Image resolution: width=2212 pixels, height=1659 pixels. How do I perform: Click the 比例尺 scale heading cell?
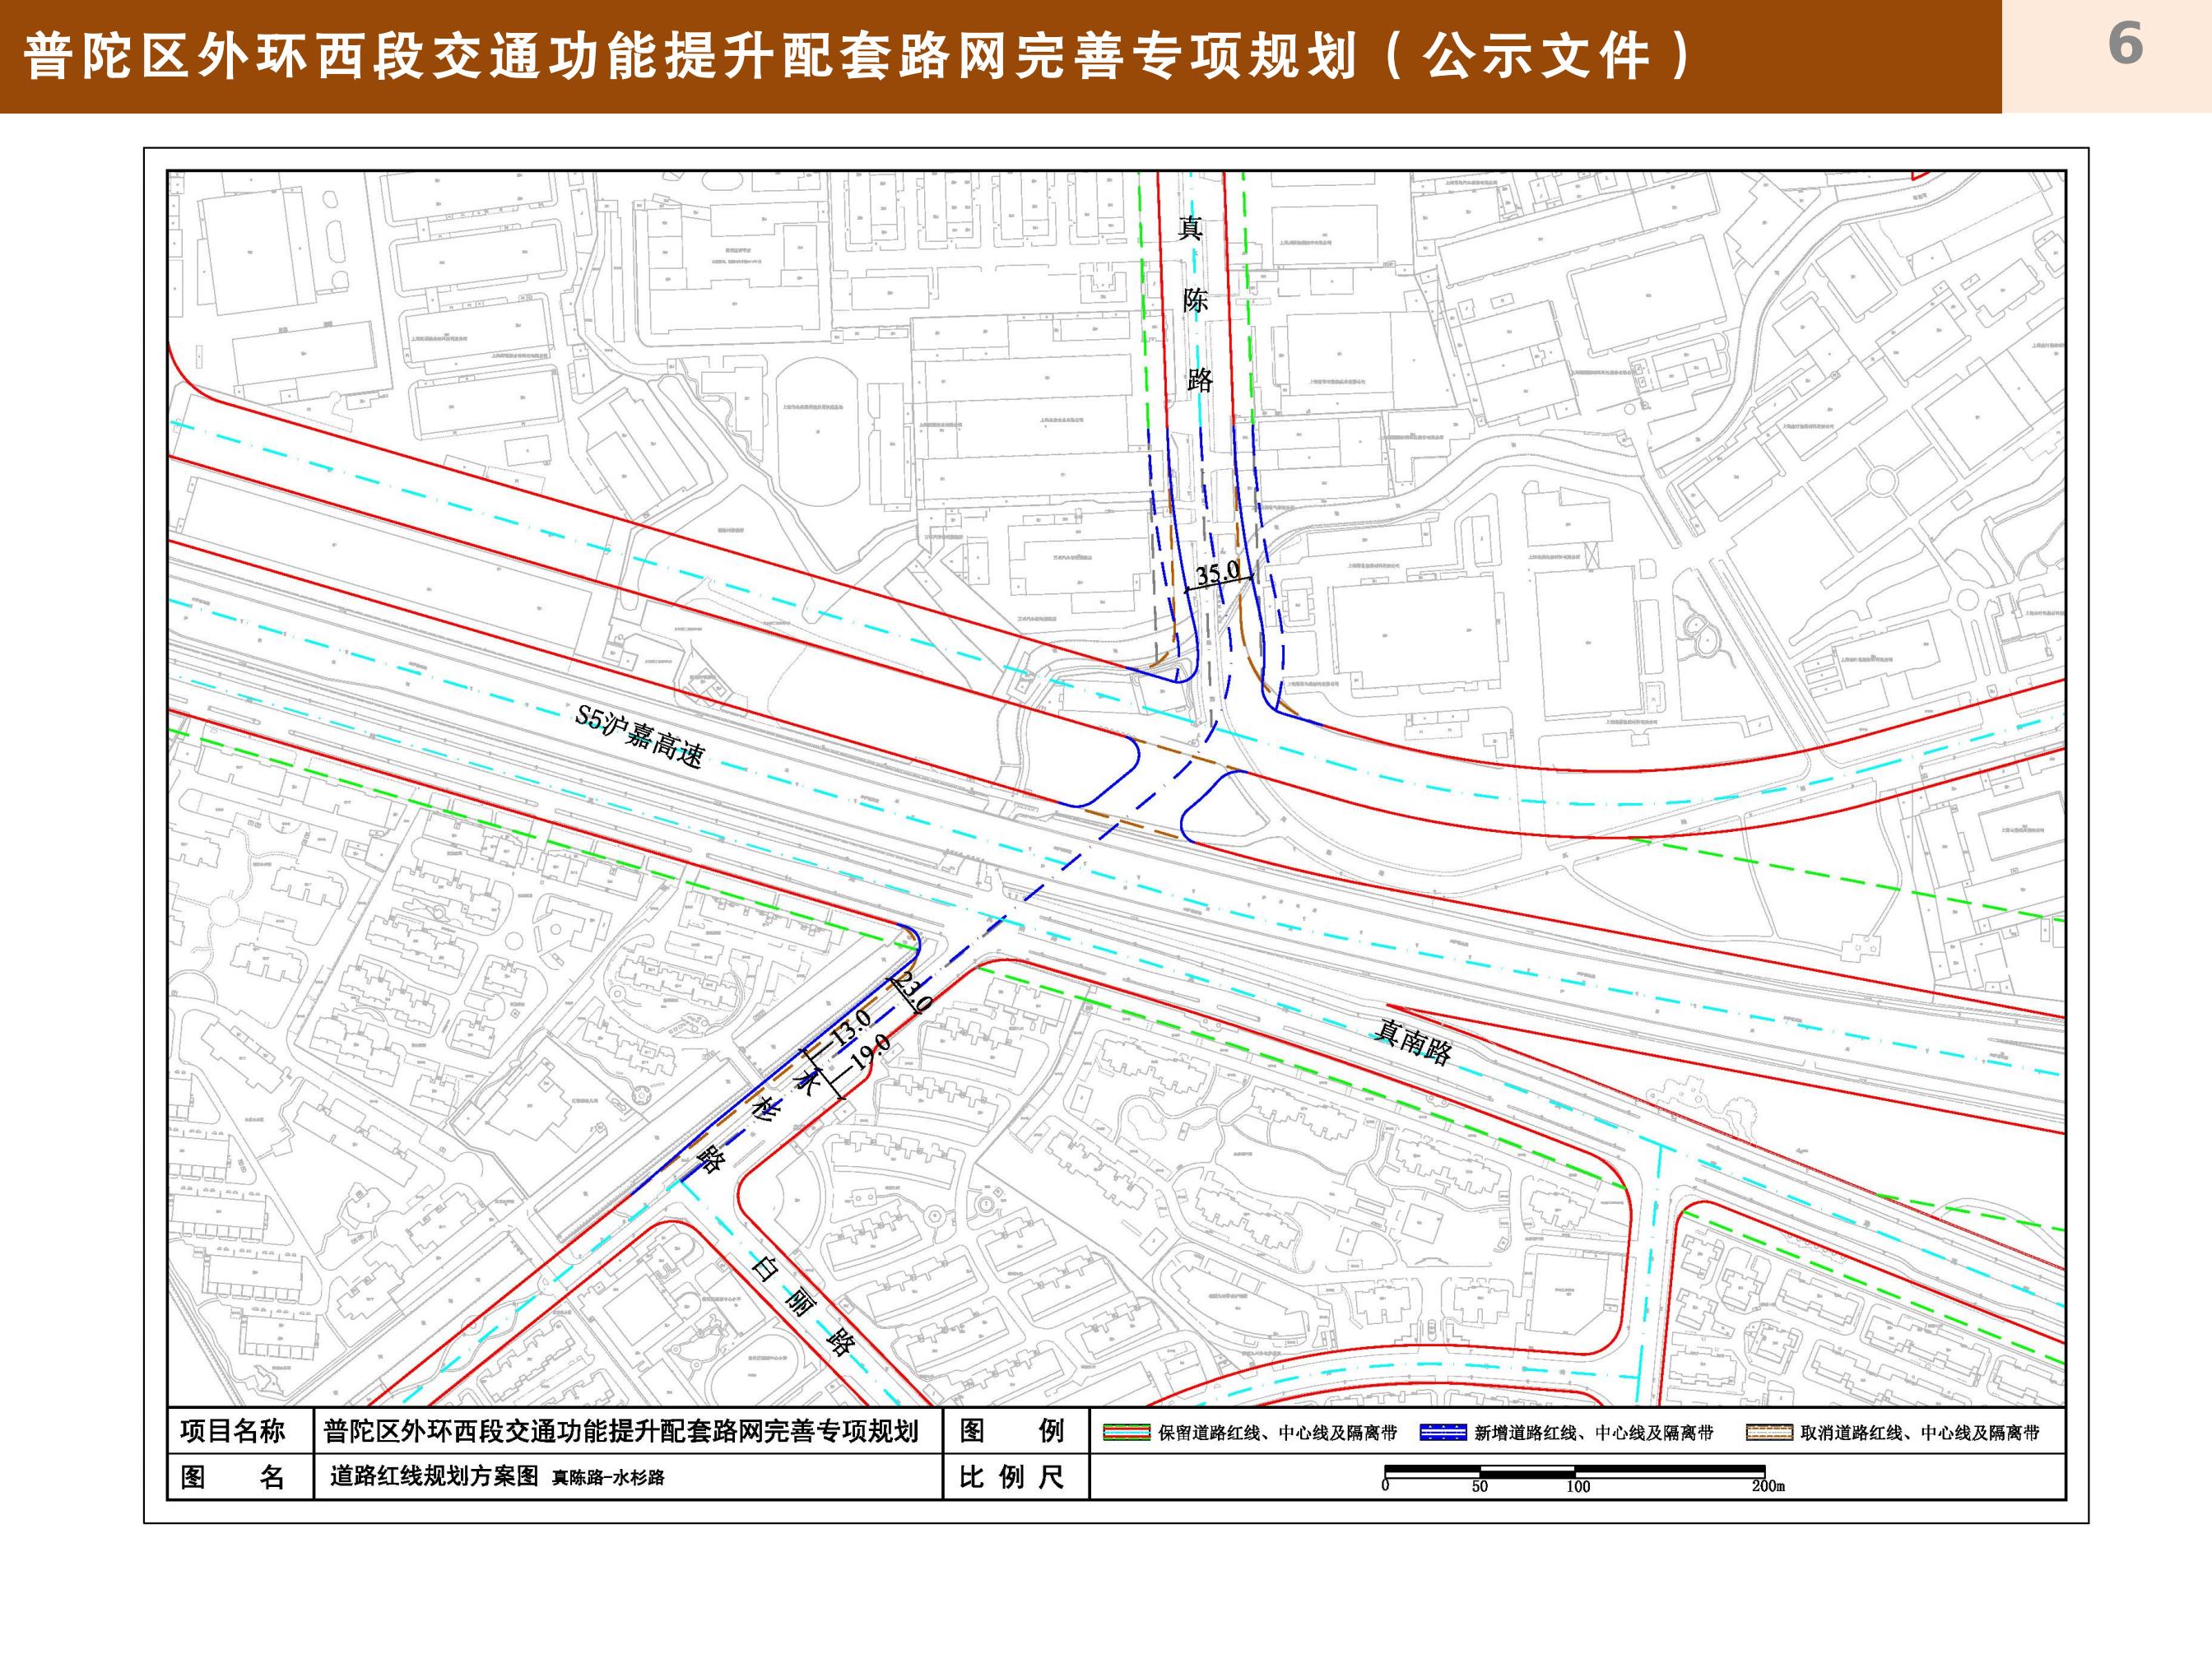(1011, 1477)
